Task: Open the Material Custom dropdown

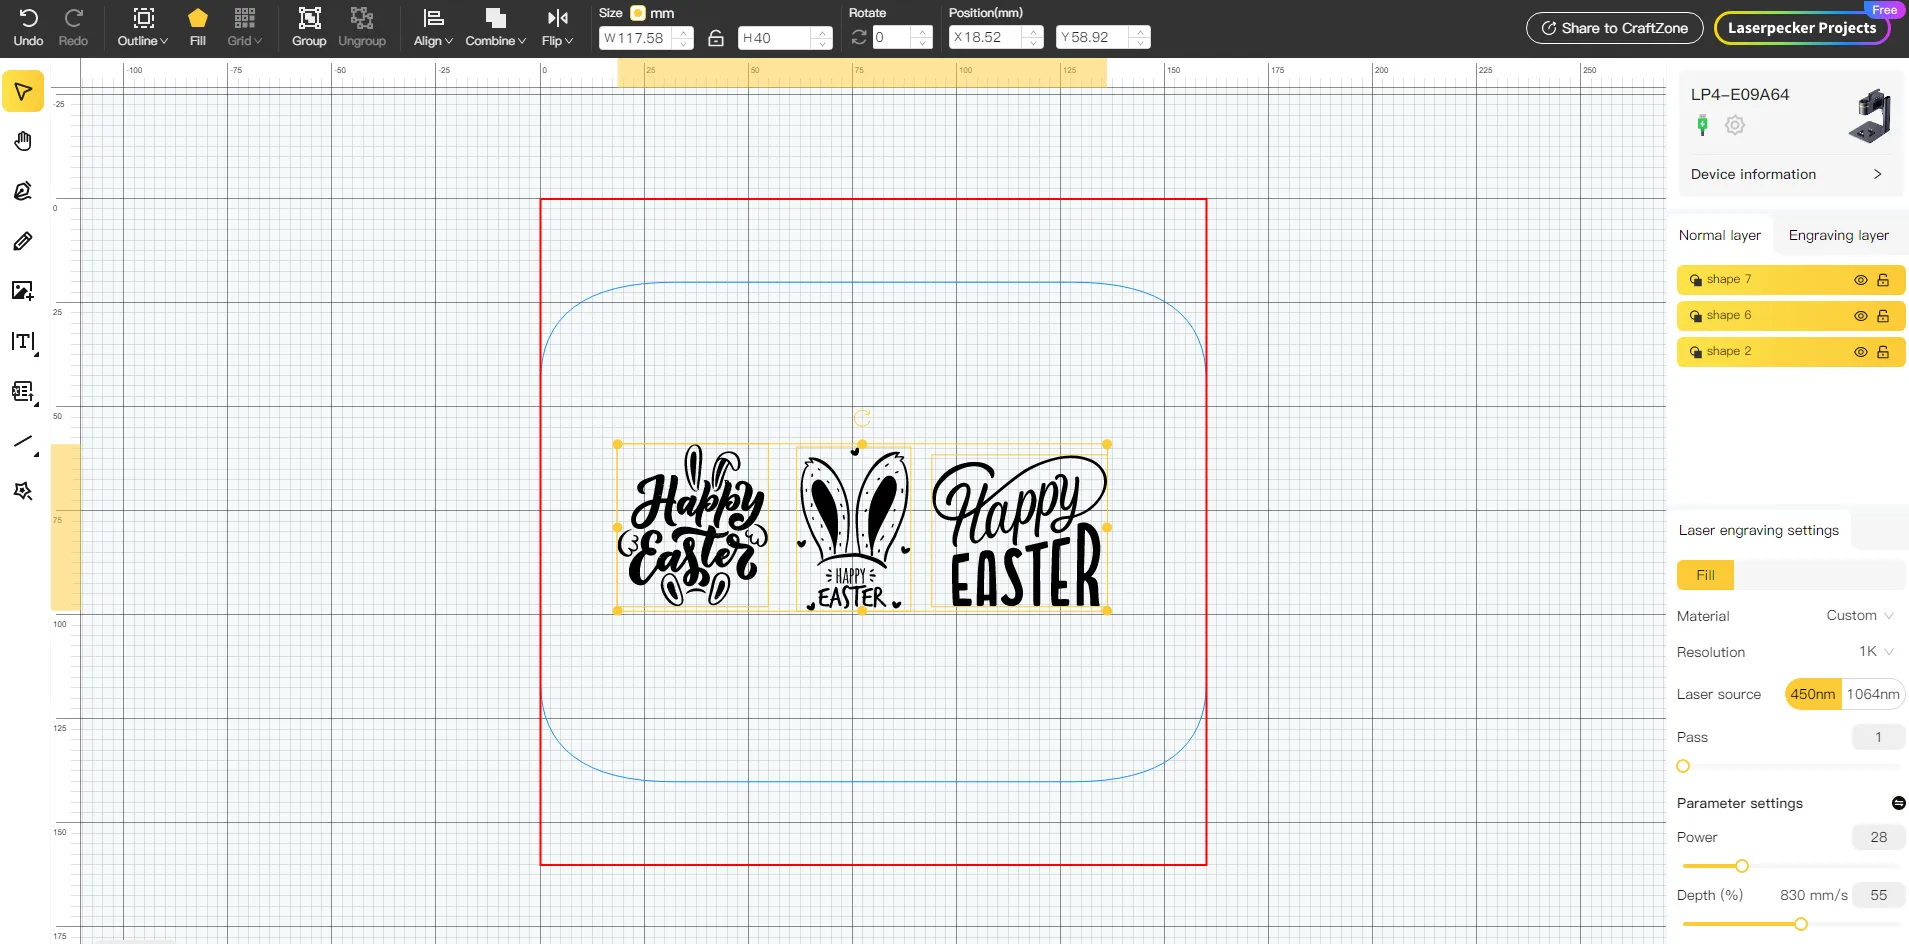Action: 1859,616
